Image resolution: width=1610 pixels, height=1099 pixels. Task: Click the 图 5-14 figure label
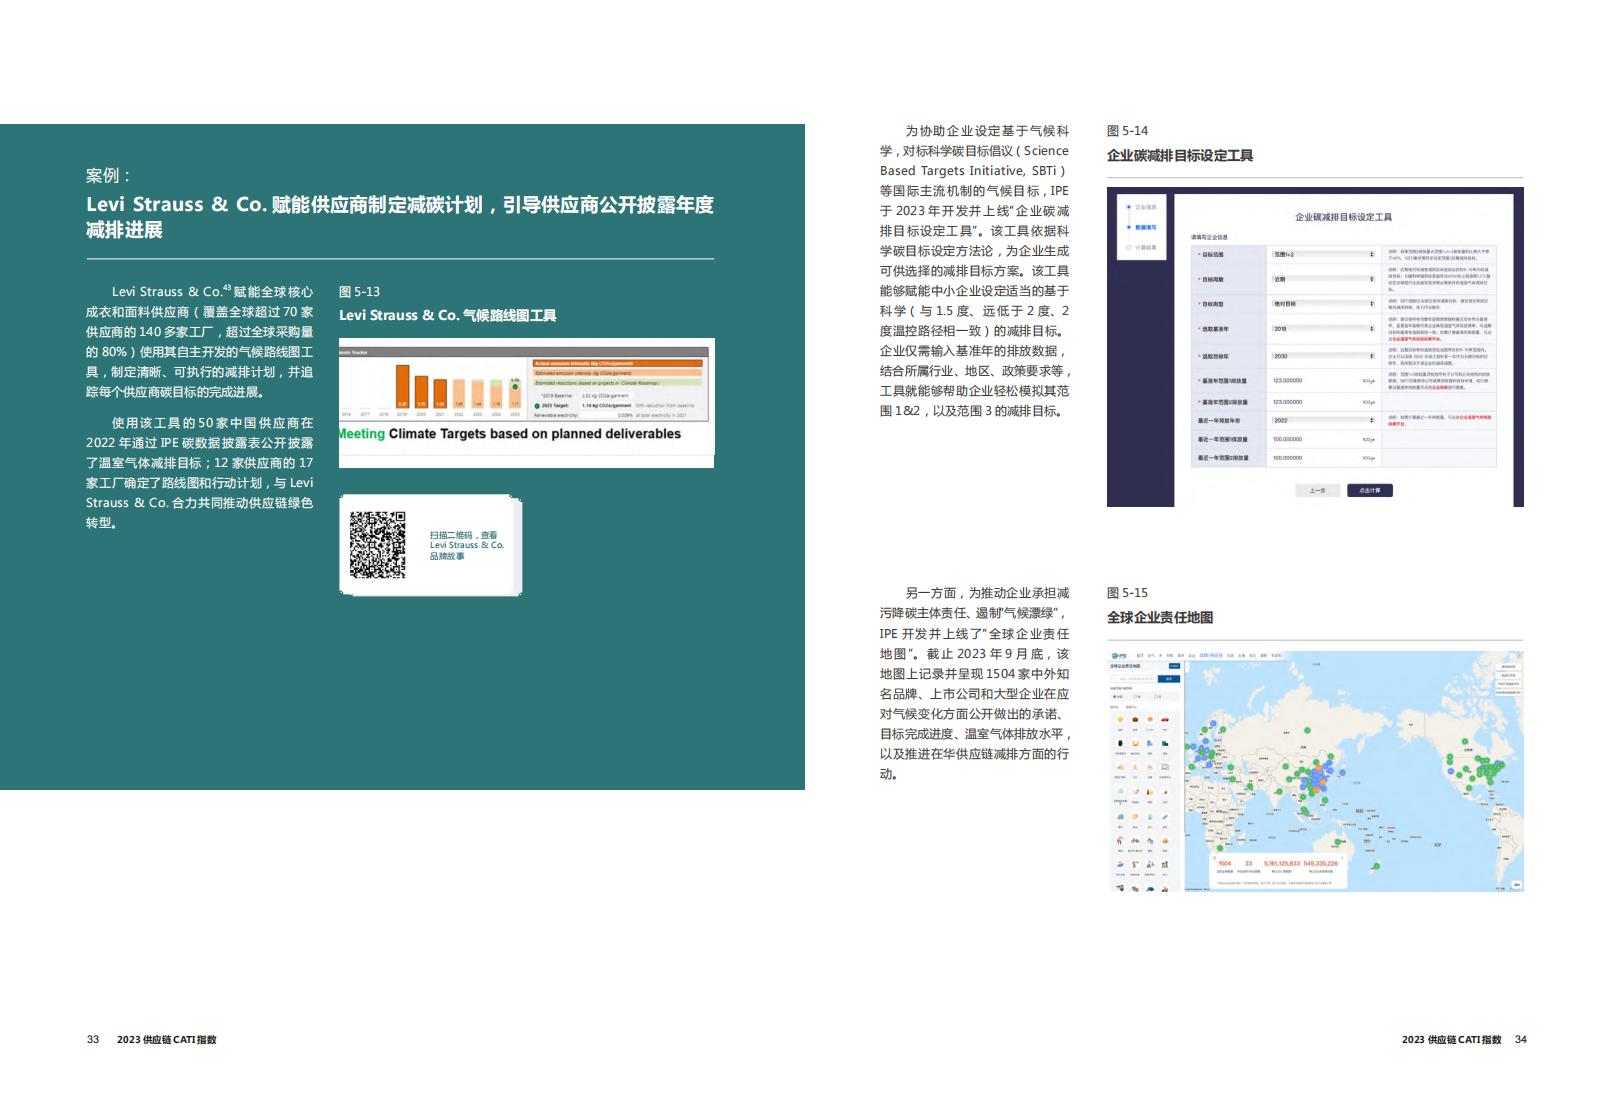click(1127, 131)
